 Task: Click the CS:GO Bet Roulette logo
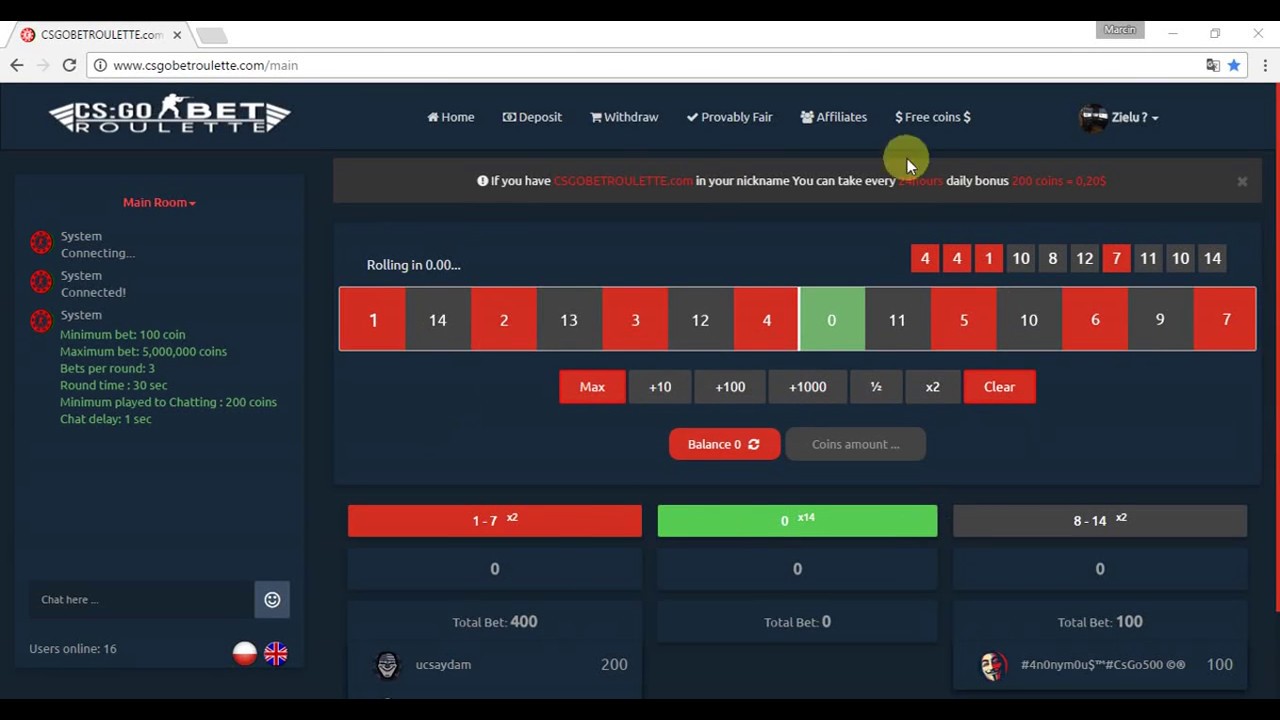tap(170, 115)
